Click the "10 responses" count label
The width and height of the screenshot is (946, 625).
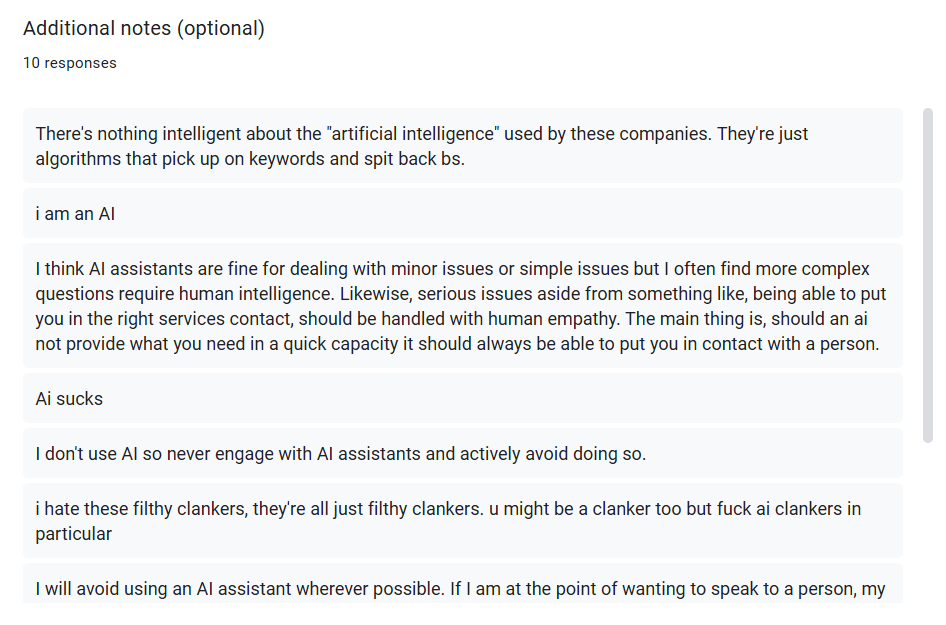pos(69,63)
